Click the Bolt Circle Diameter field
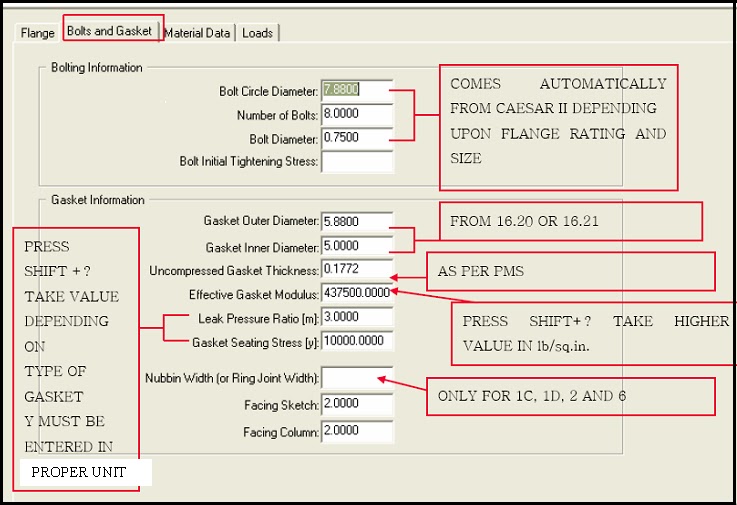 pos(357,90)
